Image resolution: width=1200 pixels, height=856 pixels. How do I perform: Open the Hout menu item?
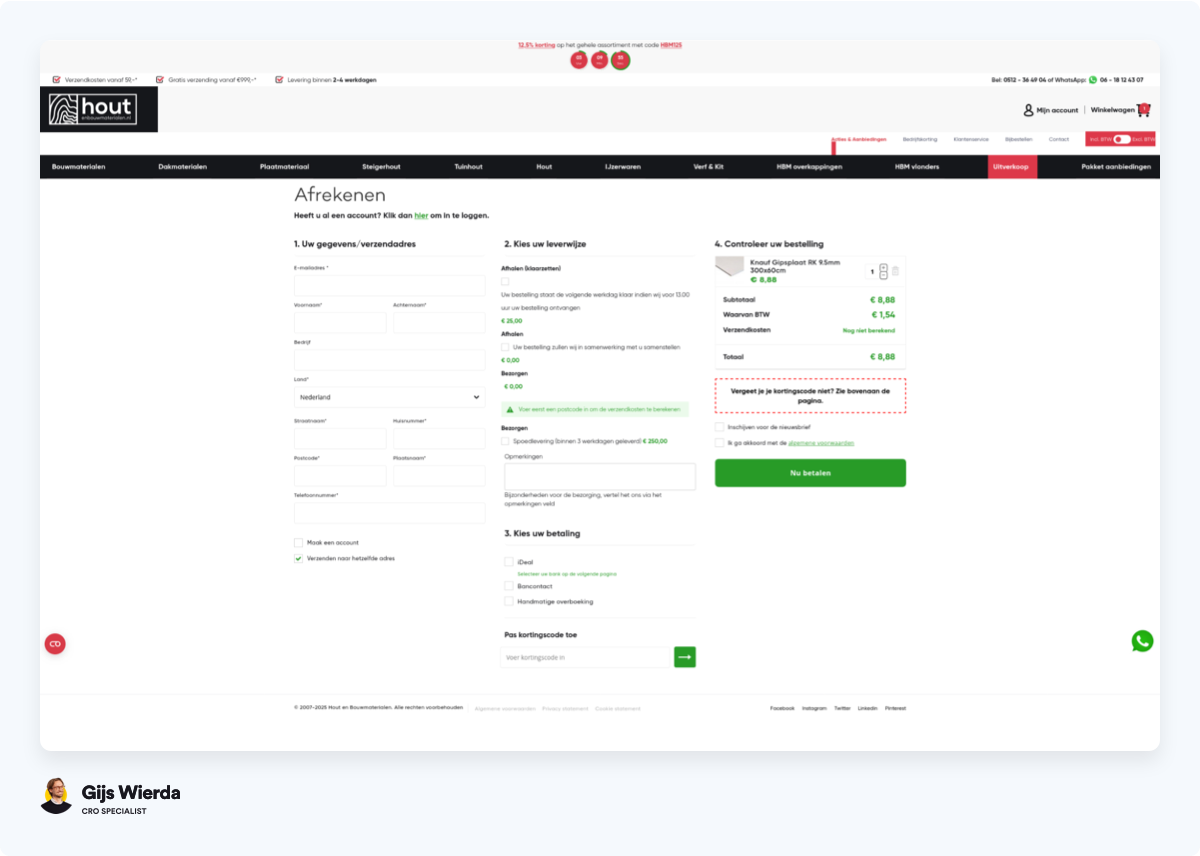(x=544, y=167)
